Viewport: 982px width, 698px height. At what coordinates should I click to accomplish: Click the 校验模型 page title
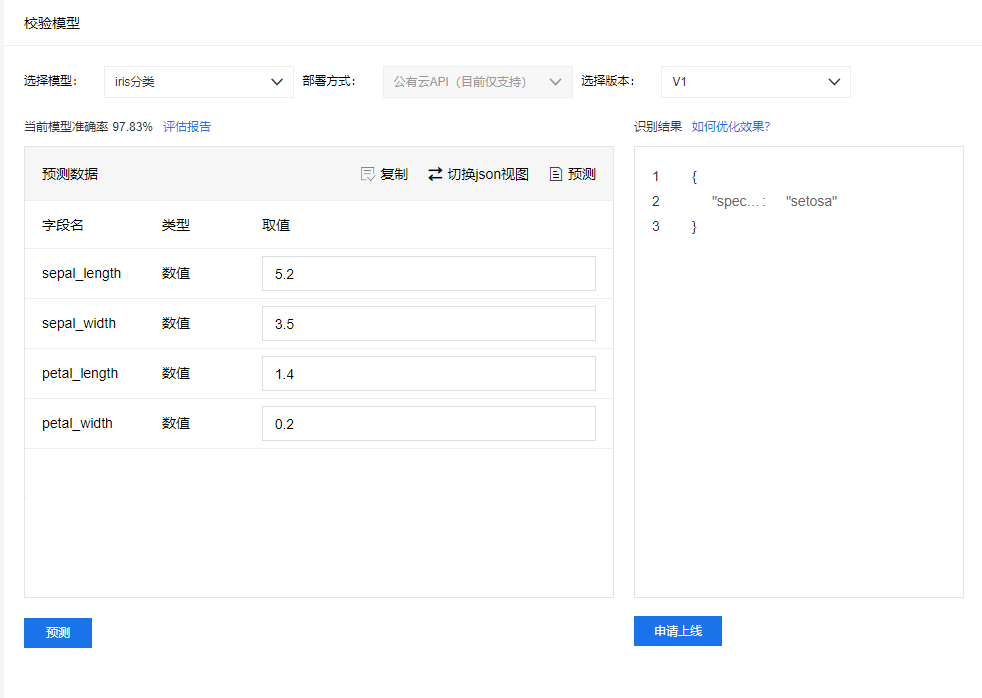pyautogui.click(x=52, y=23)
